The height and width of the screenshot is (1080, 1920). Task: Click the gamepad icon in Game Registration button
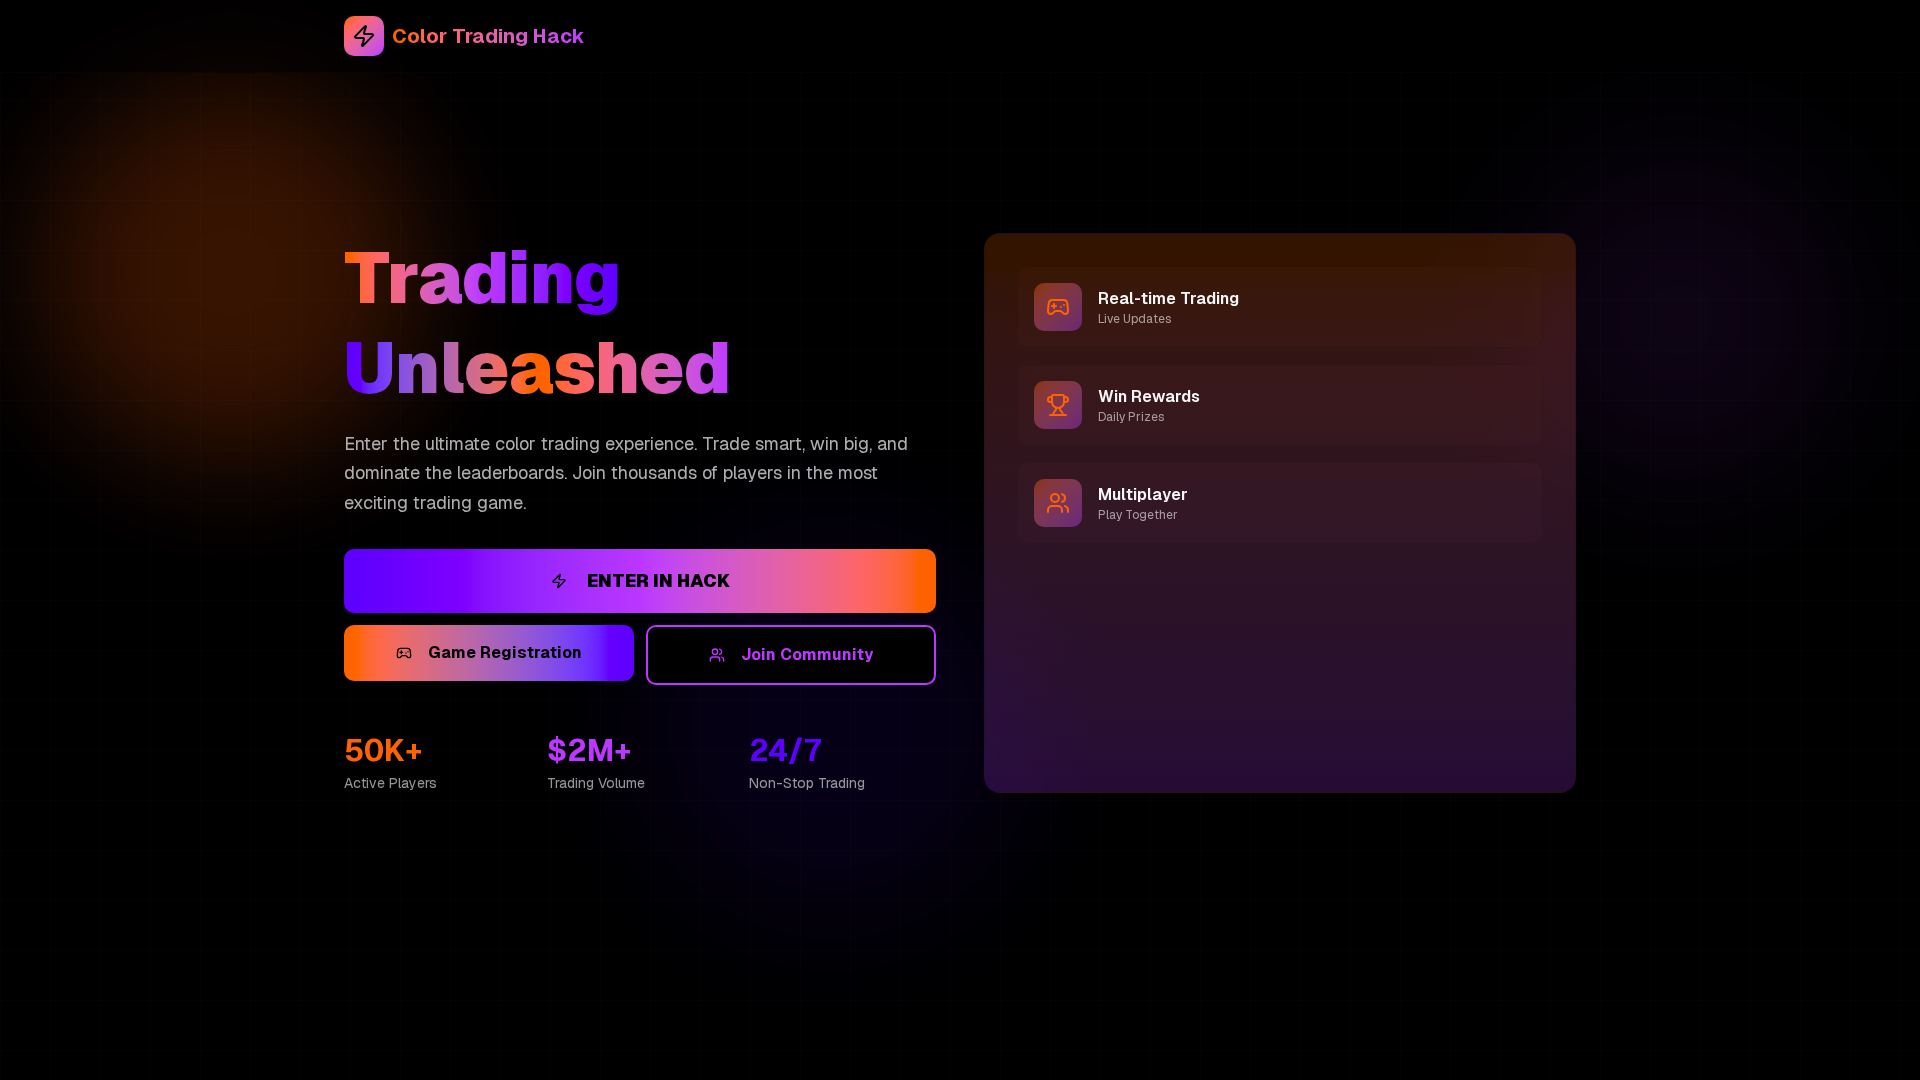click(x=403, y=652)
